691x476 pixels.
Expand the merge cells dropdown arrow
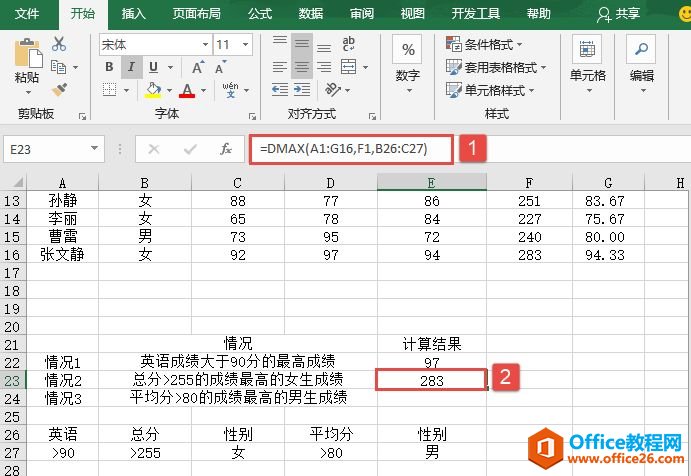click(365, 67)
